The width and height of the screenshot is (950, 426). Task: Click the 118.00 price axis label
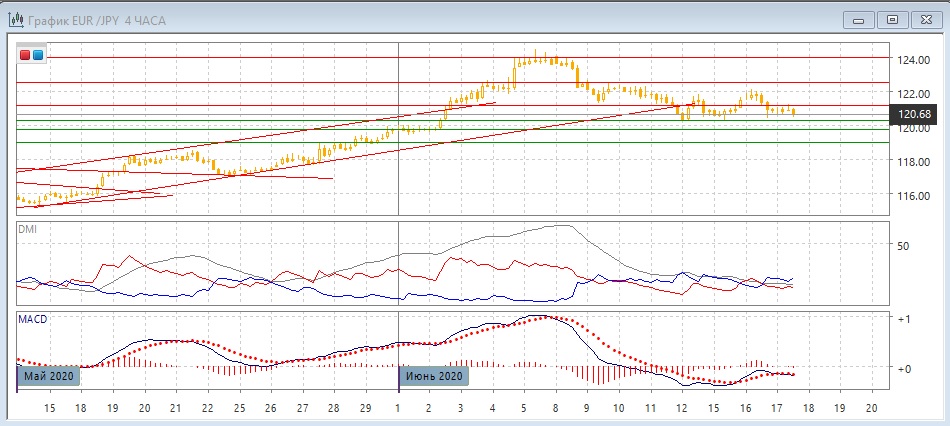click(914, 162)
